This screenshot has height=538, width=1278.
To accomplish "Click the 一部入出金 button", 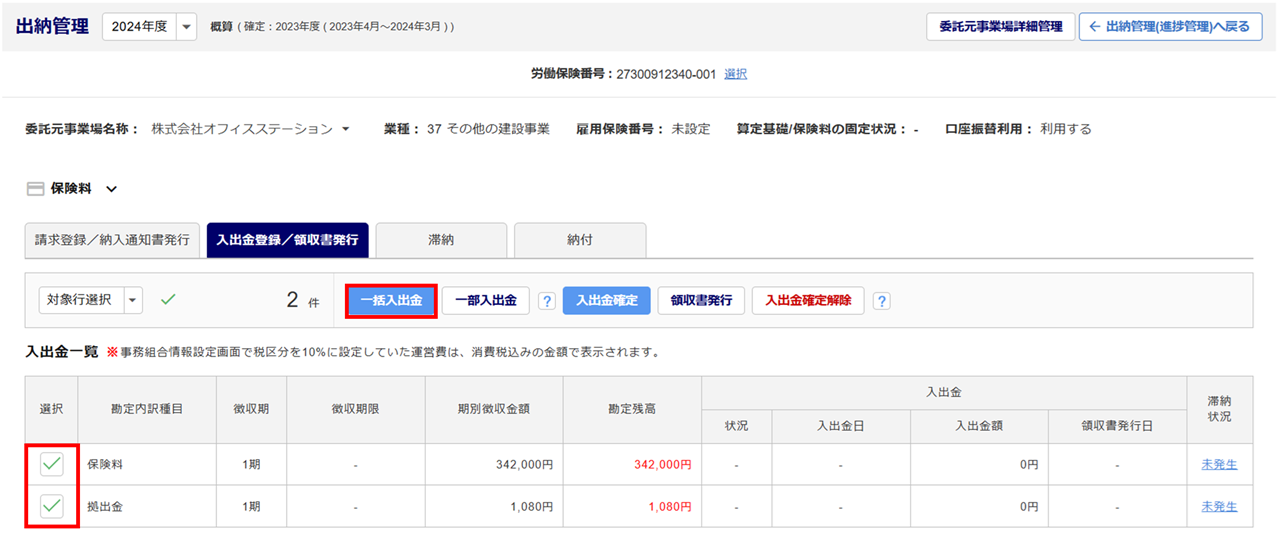I will [x=485, y=300].
